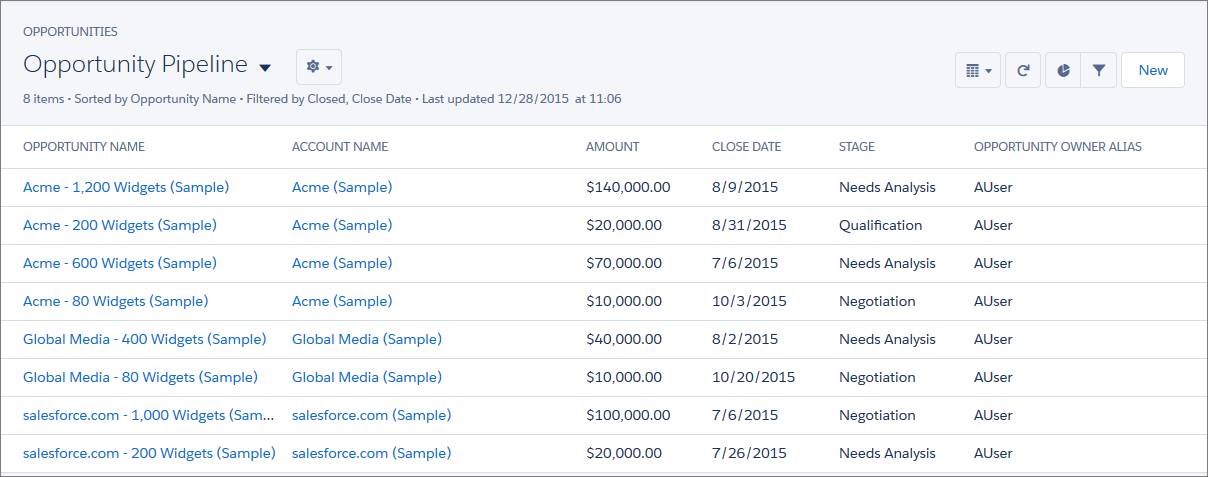1208x477 pixels.
Task: Open Global Media - 80 Widgets opportunity
Action: (140, 377)
